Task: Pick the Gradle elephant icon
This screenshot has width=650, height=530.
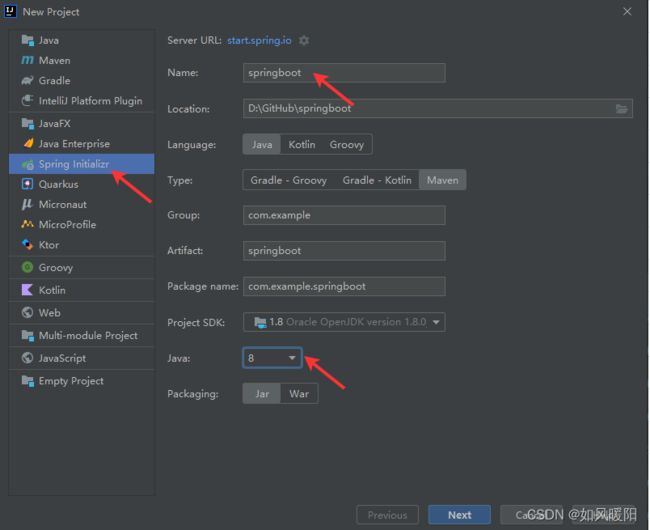Action: (x=27, y=80)
